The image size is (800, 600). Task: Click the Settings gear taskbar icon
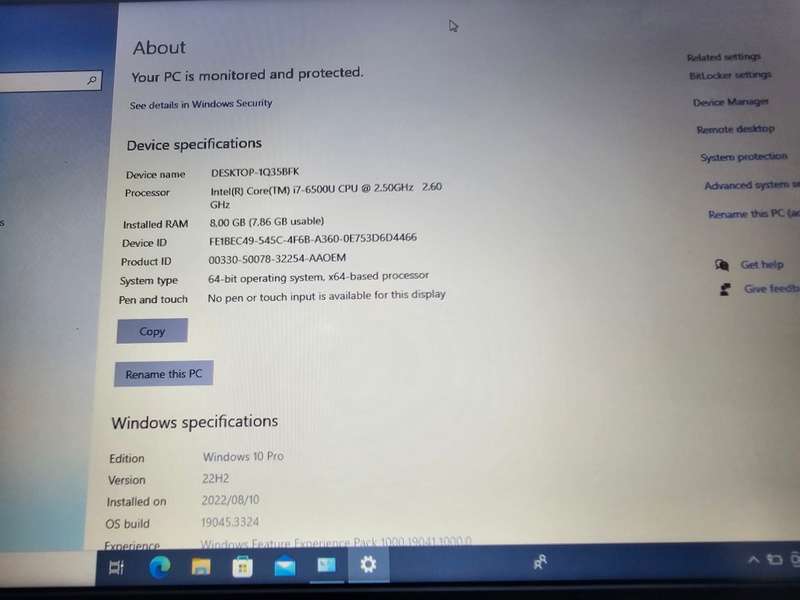pyautogui.click(x=368, y=564)
